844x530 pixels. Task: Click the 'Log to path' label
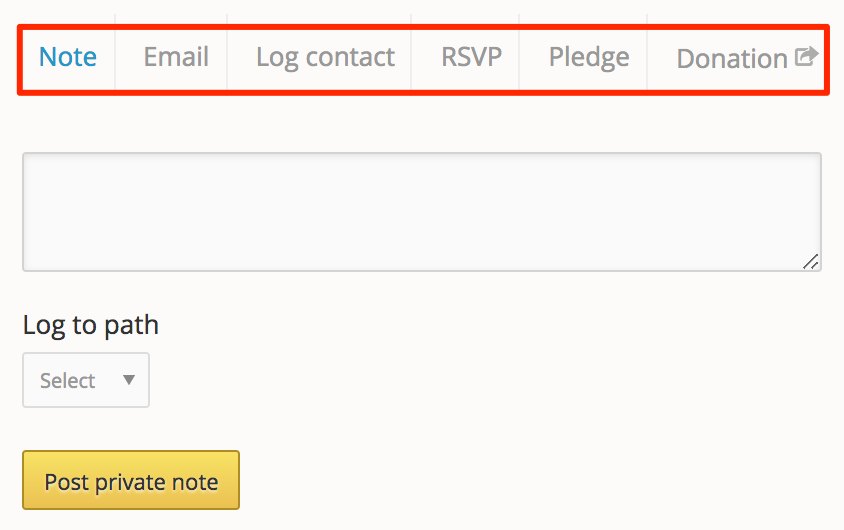91,325
